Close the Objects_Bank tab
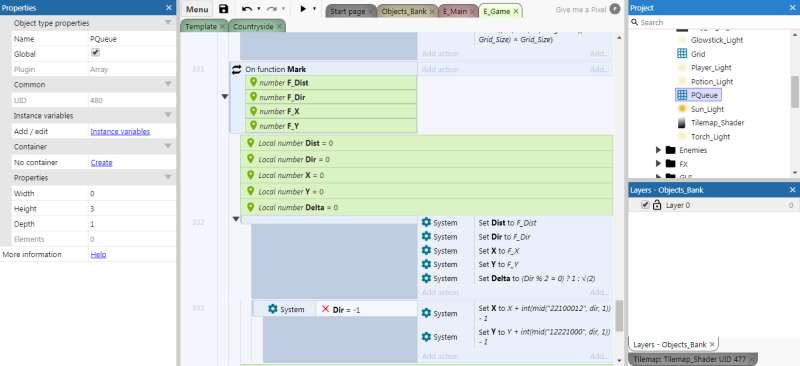Image resolution: width=800 pixels, height=366 pixels. point(433,11)
